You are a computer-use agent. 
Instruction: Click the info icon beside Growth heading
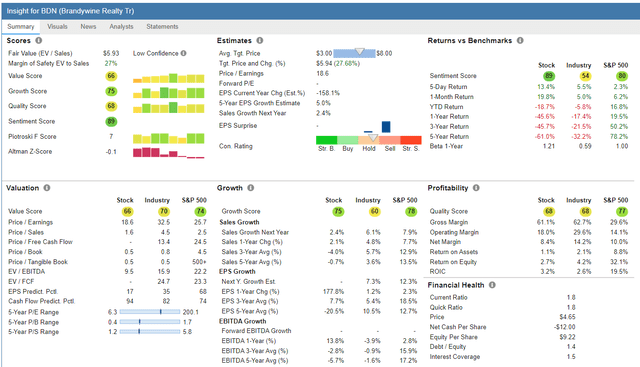pos(251,188)
